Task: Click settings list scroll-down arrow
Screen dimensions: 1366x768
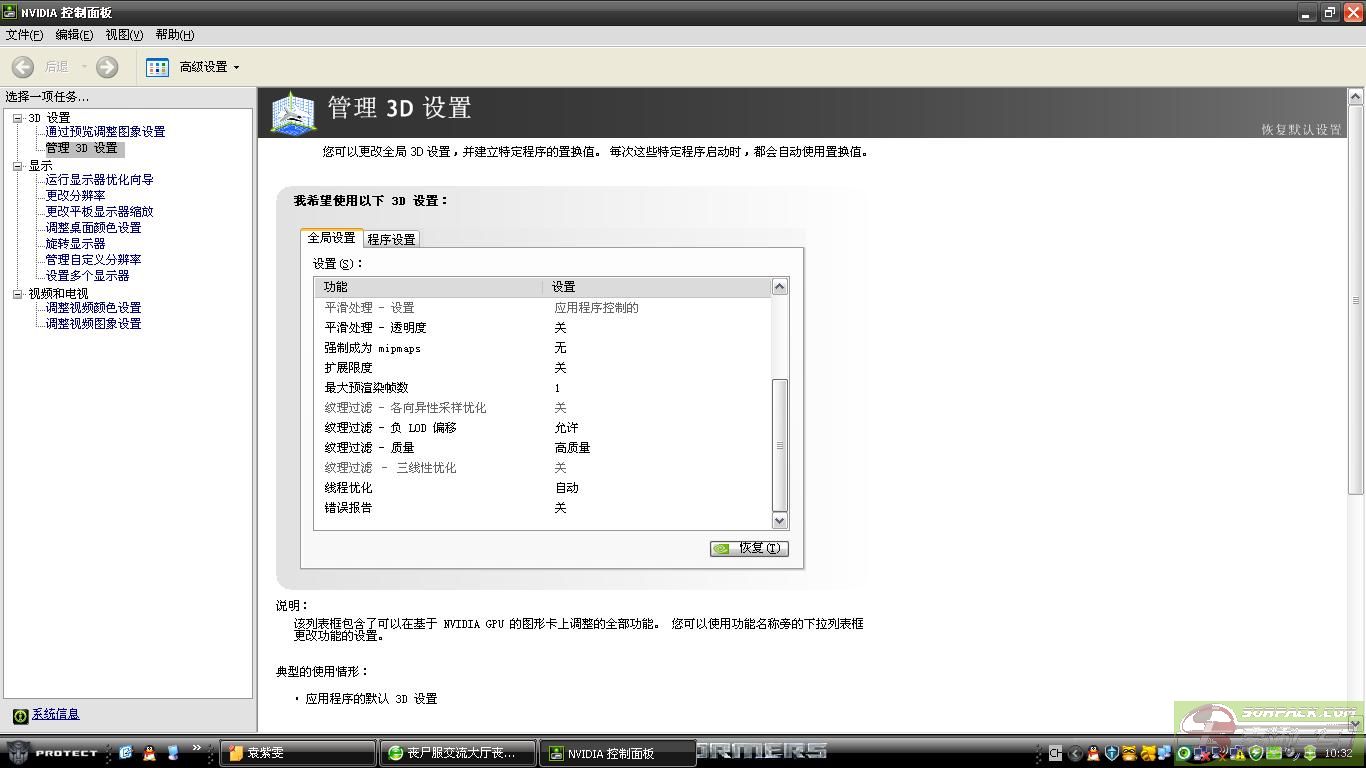Action: tap(780, 521)
